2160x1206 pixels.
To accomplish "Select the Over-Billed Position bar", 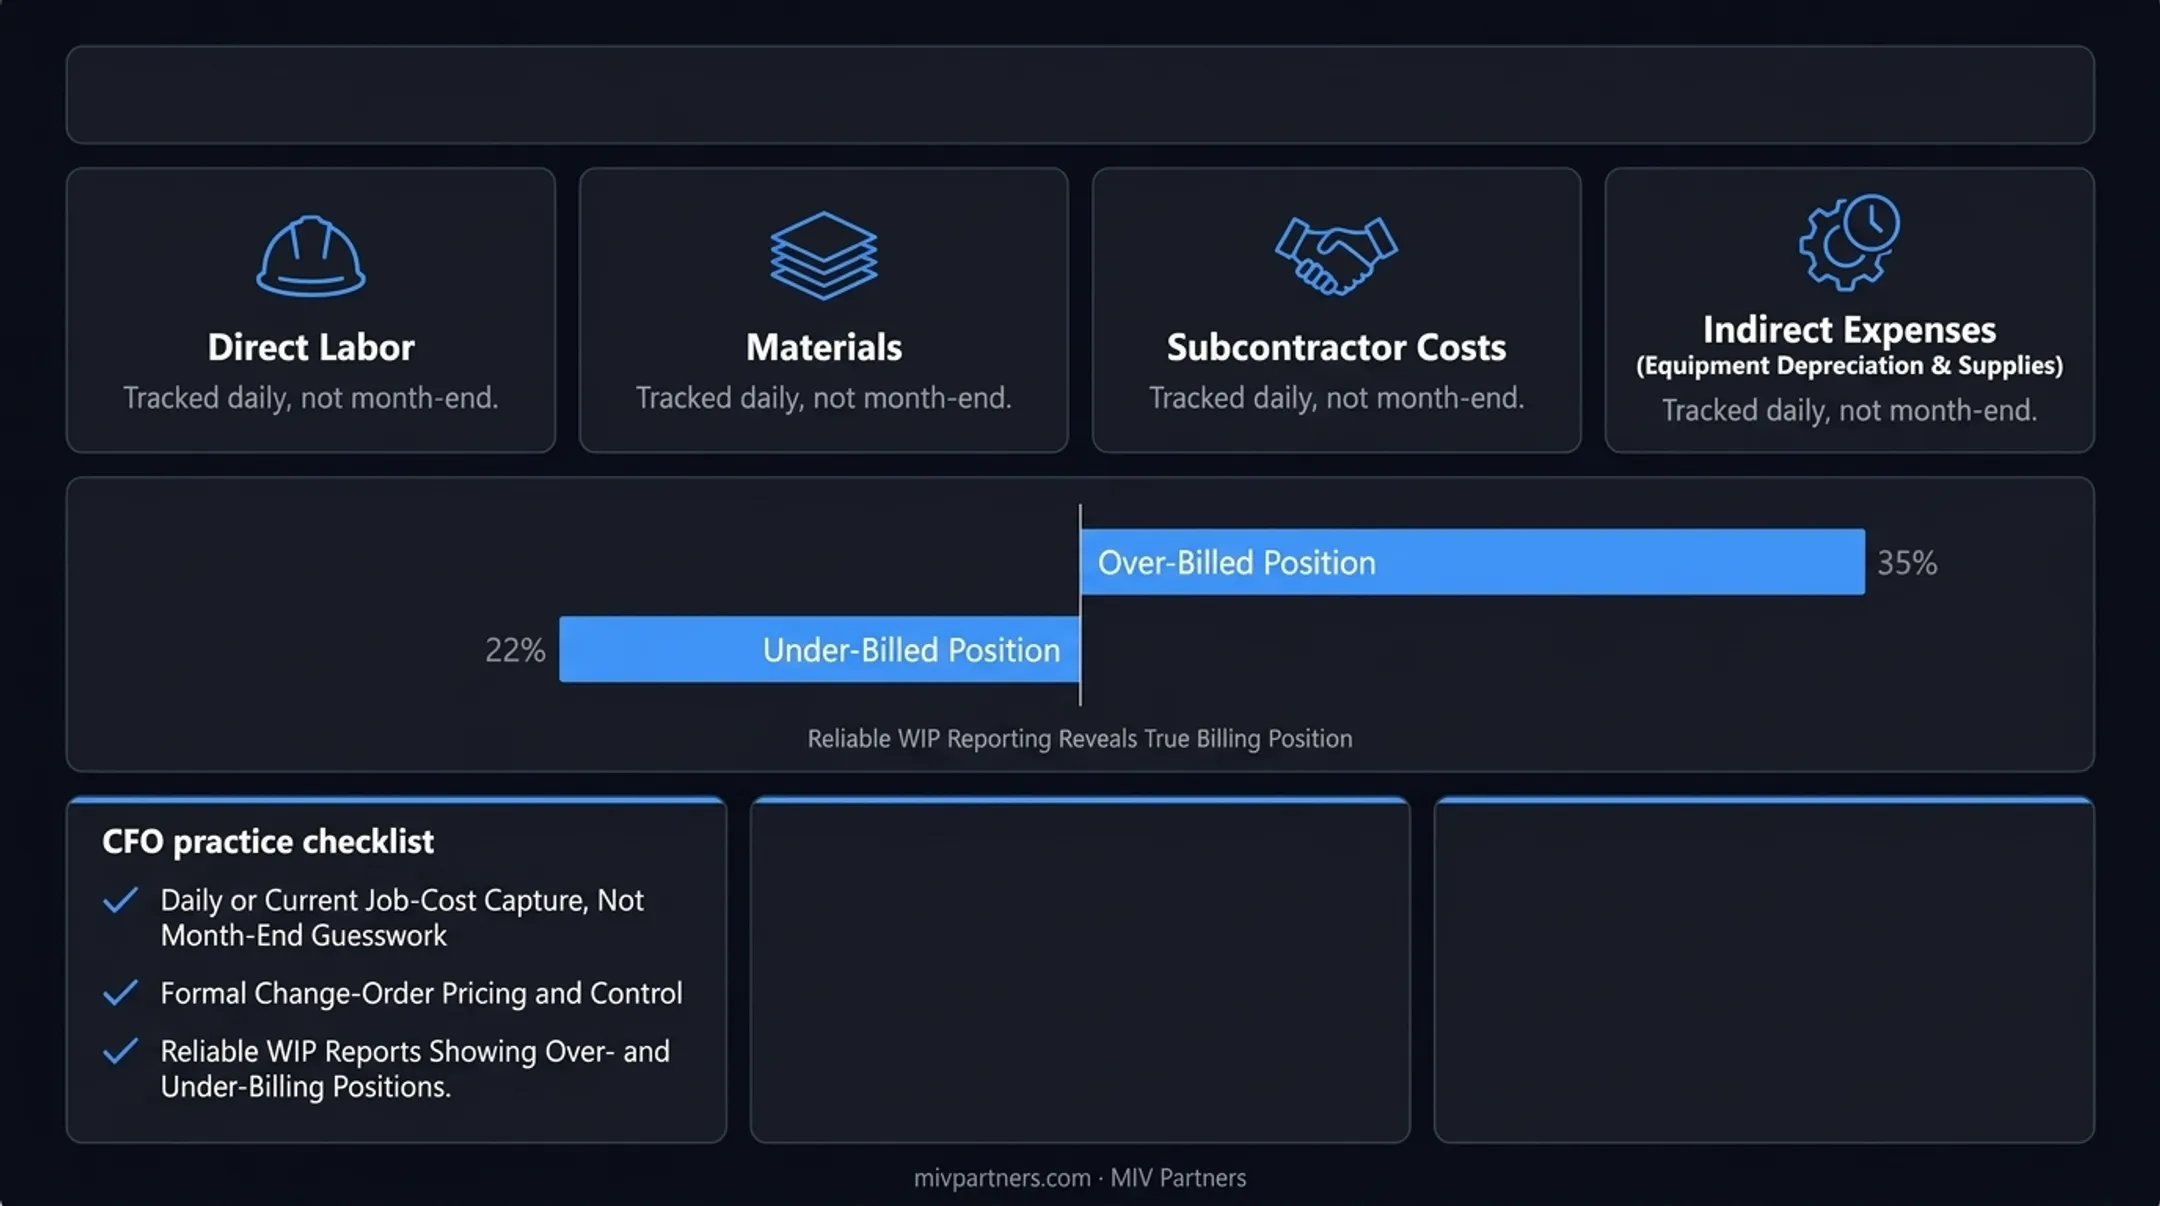I will pos(1473,562).
